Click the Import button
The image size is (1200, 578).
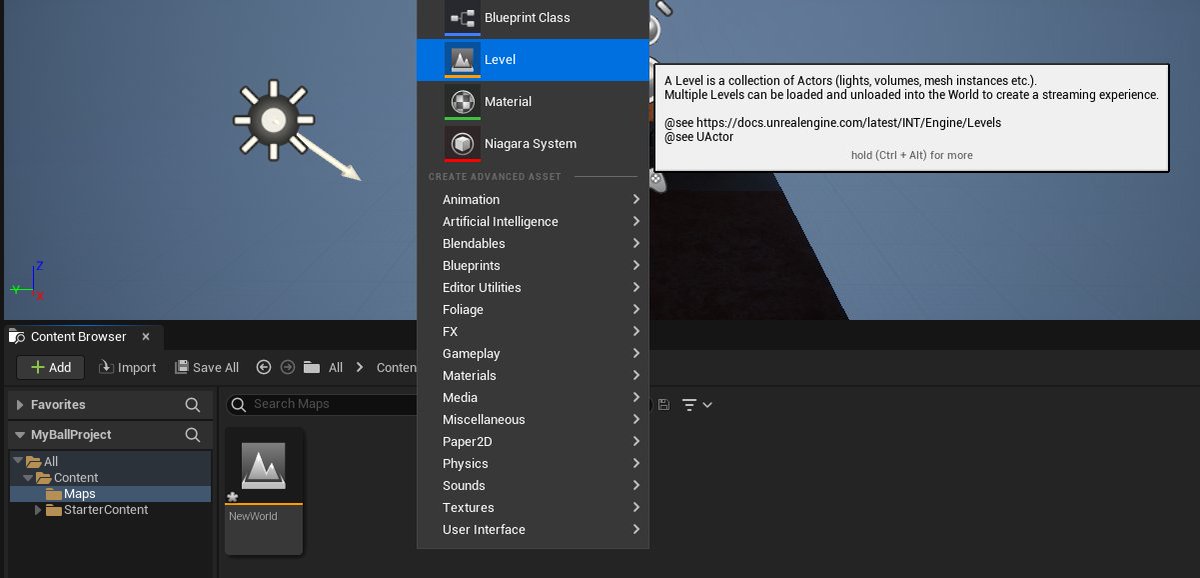pos(127,367)
